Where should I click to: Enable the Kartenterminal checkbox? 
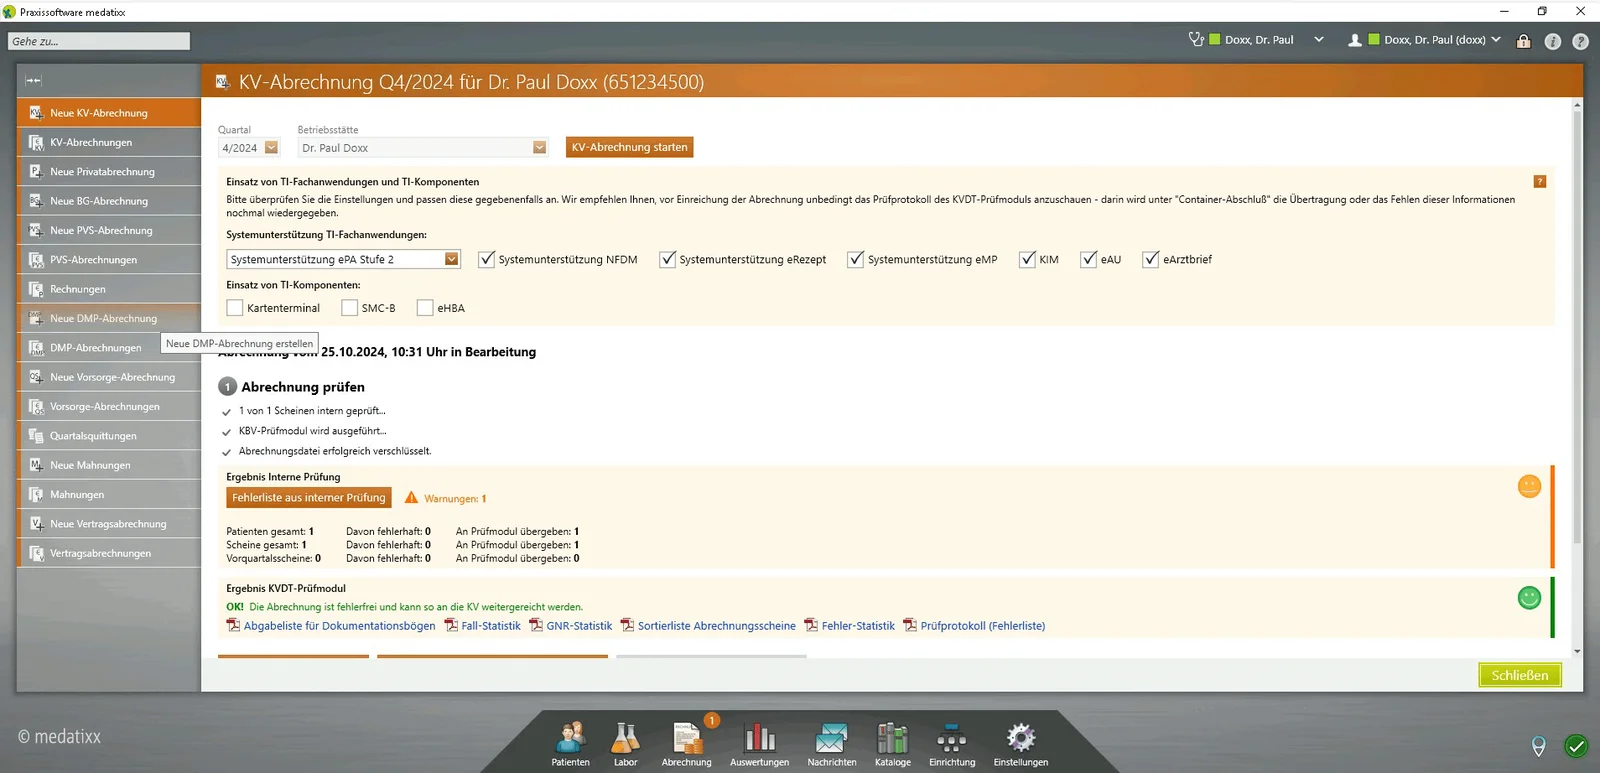235,308
